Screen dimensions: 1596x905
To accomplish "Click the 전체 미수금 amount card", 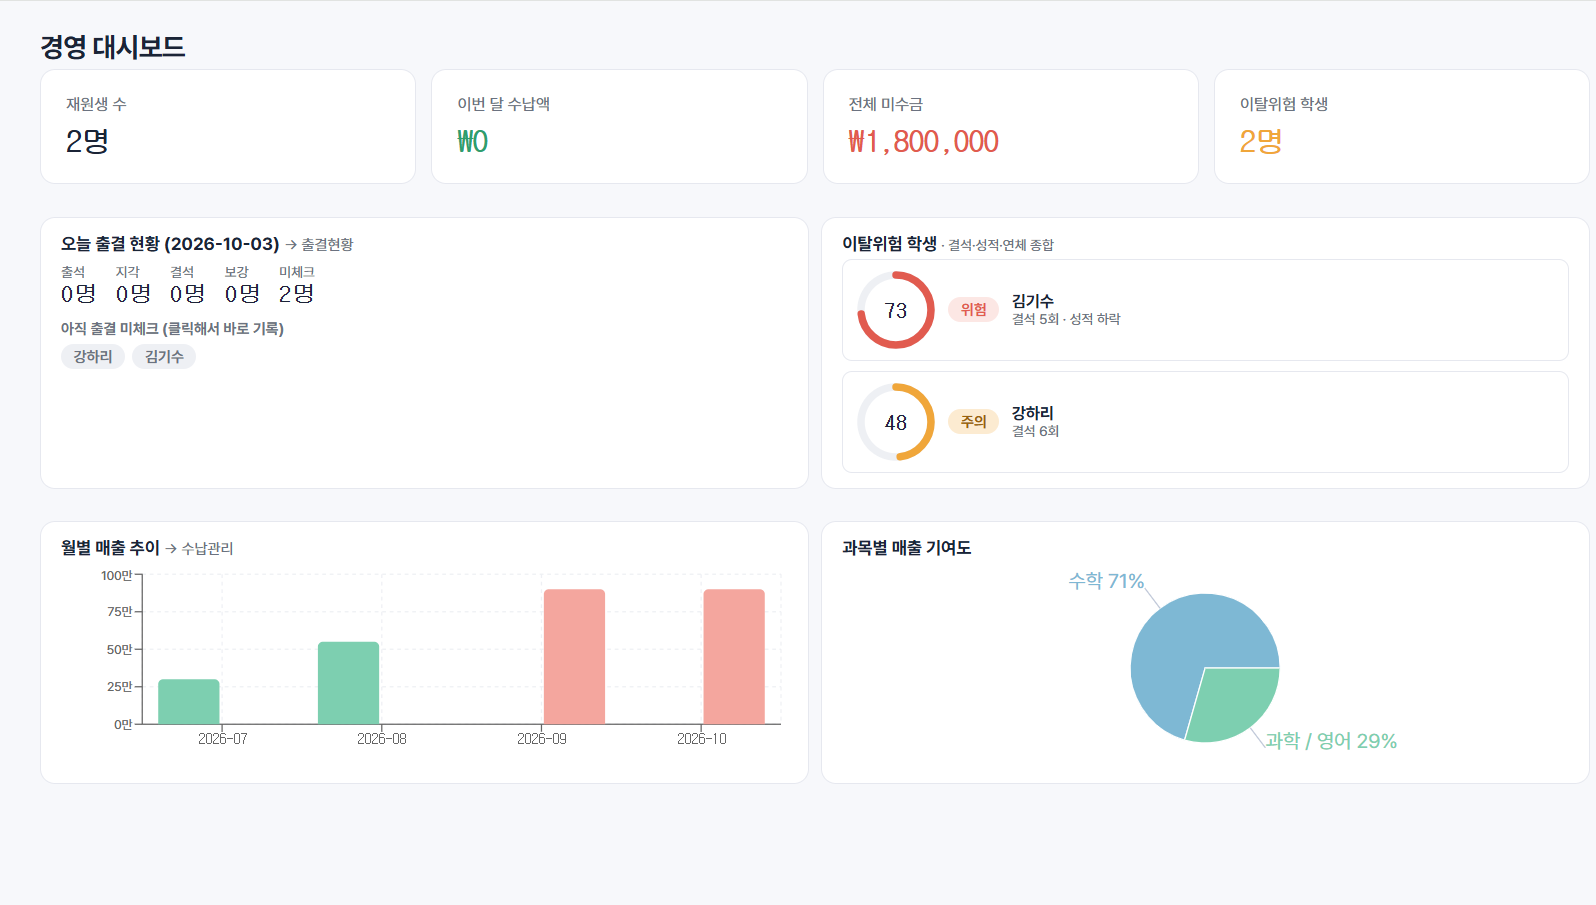I will (x=1011, y=127).
